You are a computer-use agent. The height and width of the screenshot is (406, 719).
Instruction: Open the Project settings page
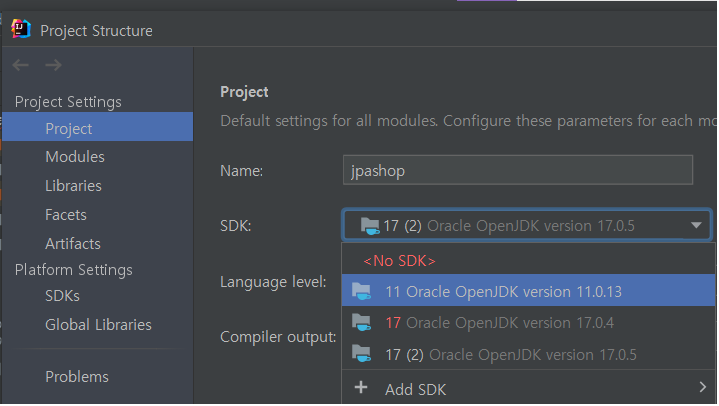98,127
